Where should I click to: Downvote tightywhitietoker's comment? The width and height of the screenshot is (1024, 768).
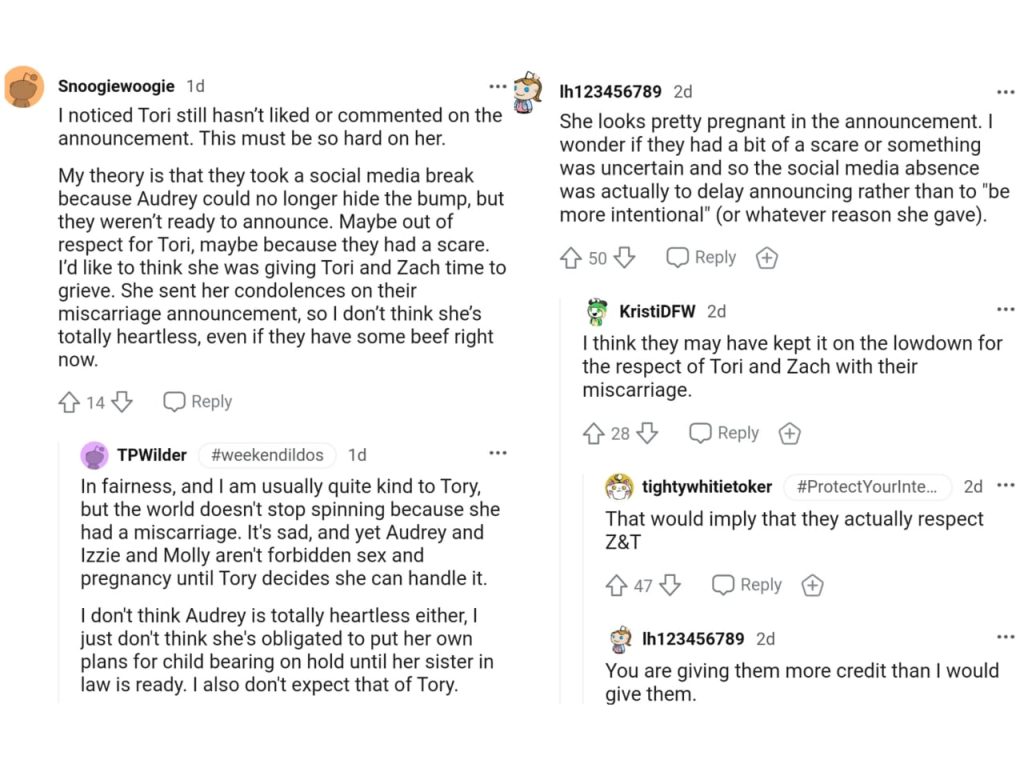click(x=670, y=585)
